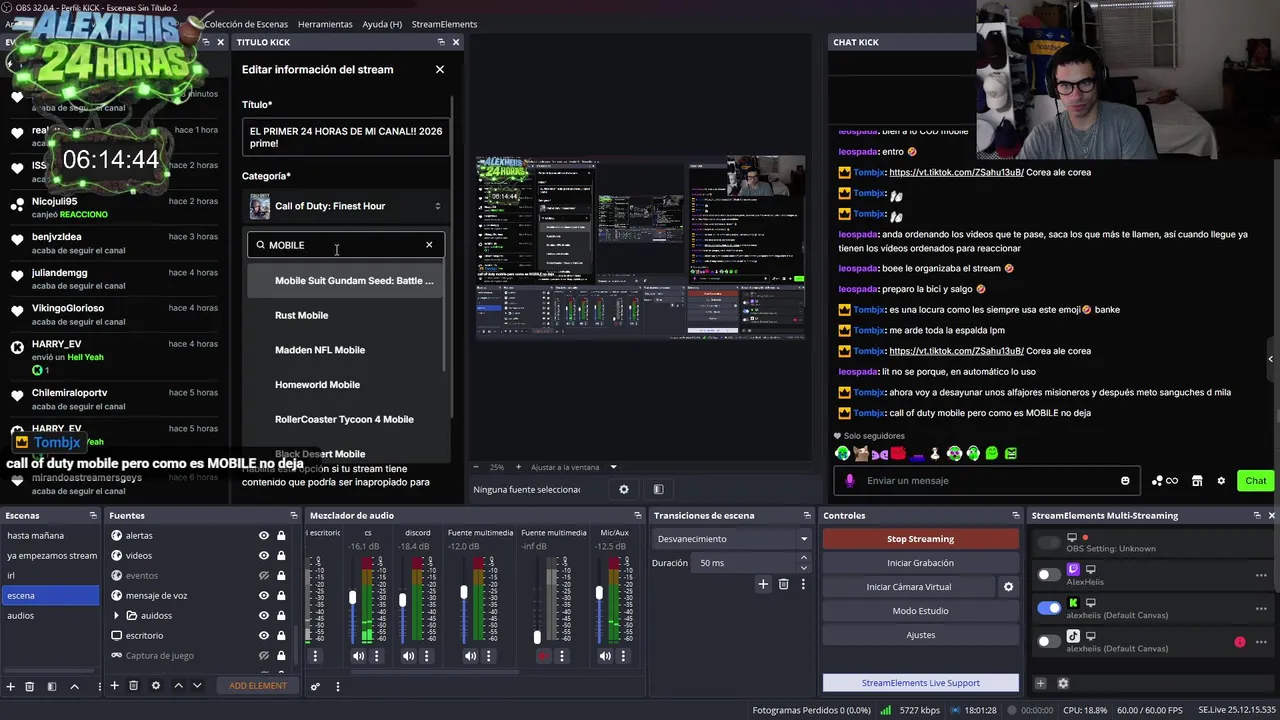
Task: Click the green Chat send button
Action: click(1256, 481)
